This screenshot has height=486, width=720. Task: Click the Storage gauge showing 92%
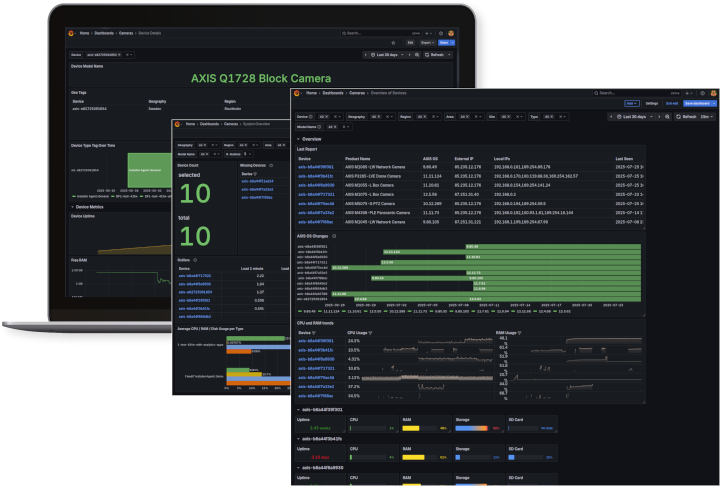tap(471, 428)
